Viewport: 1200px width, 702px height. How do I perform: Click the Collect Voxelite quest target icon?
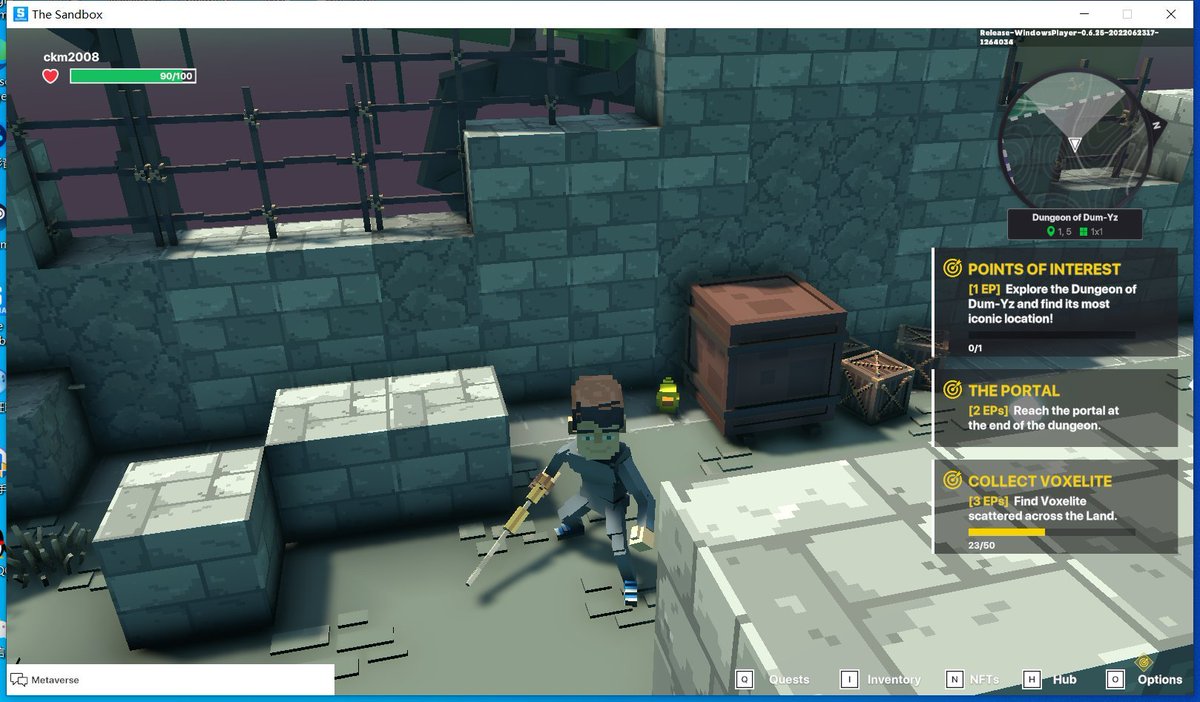tap(952, 480)
